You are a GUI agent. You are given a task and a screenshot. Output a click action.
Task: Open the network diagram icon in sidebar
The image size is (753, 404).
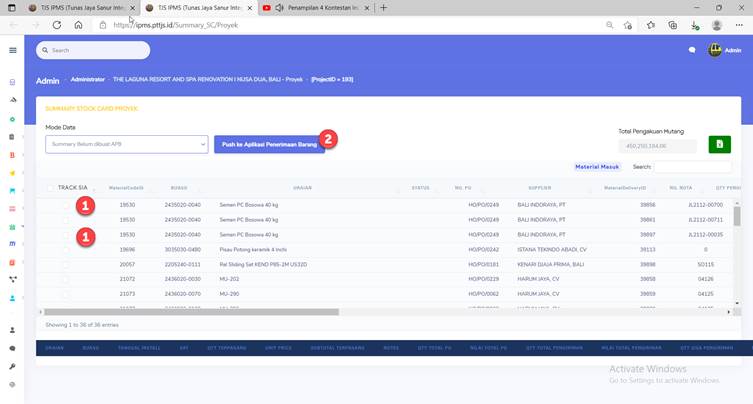coord(12,279)
